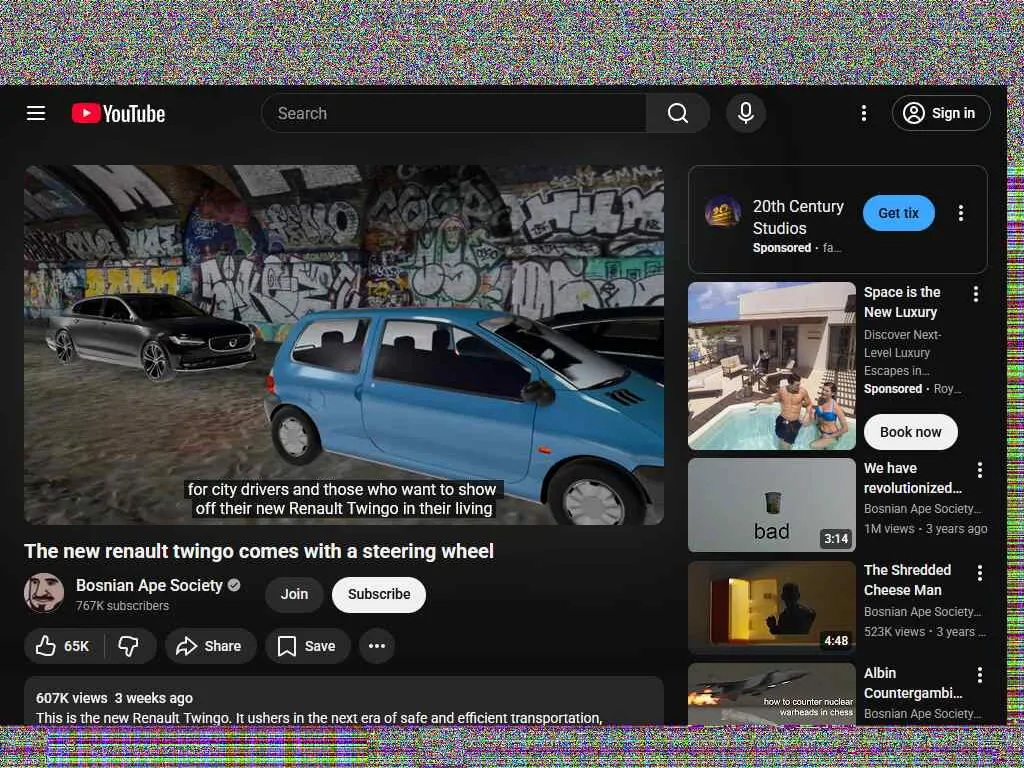Open options for The Shredded Cheese Man
The height and width of the screenshot is (768, 1024).
point(980,573)
